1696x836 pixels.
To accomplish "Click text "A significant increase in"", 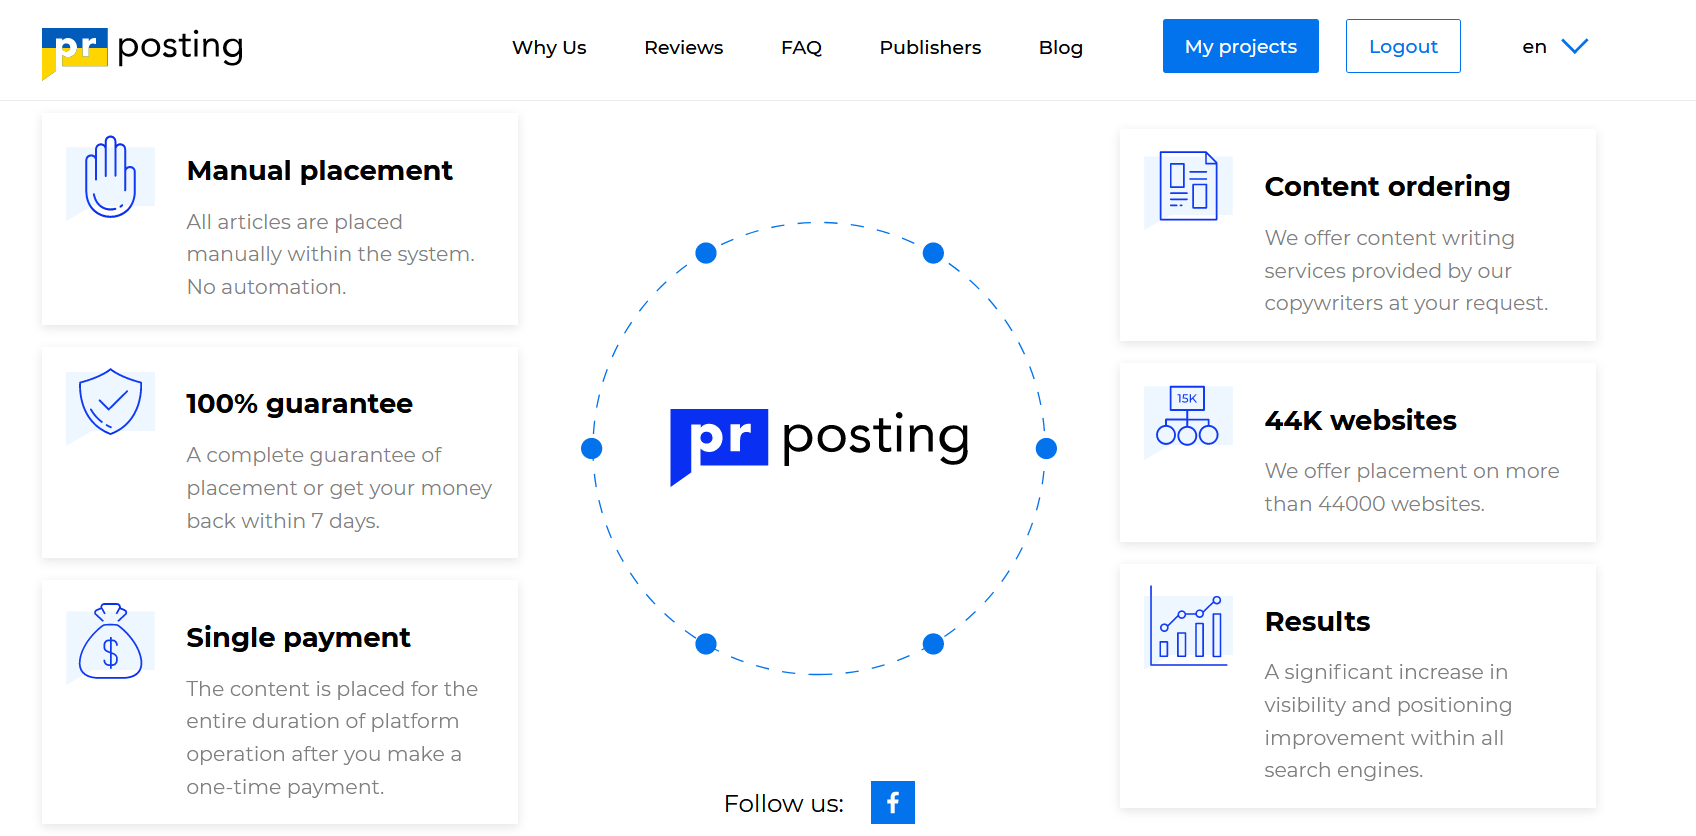I will (1385, 672).
